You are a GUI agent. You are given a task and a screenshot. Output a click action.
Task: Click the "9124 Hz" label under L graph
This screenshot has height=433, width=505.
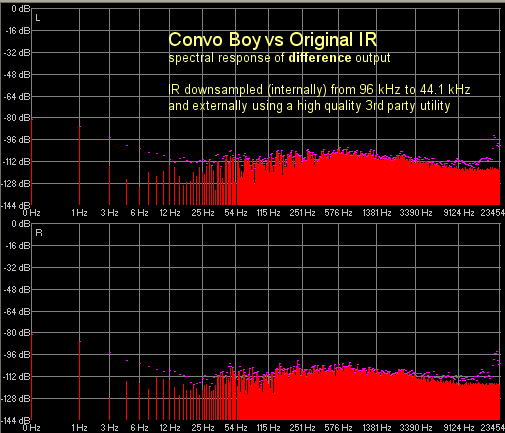coord(459,213)
